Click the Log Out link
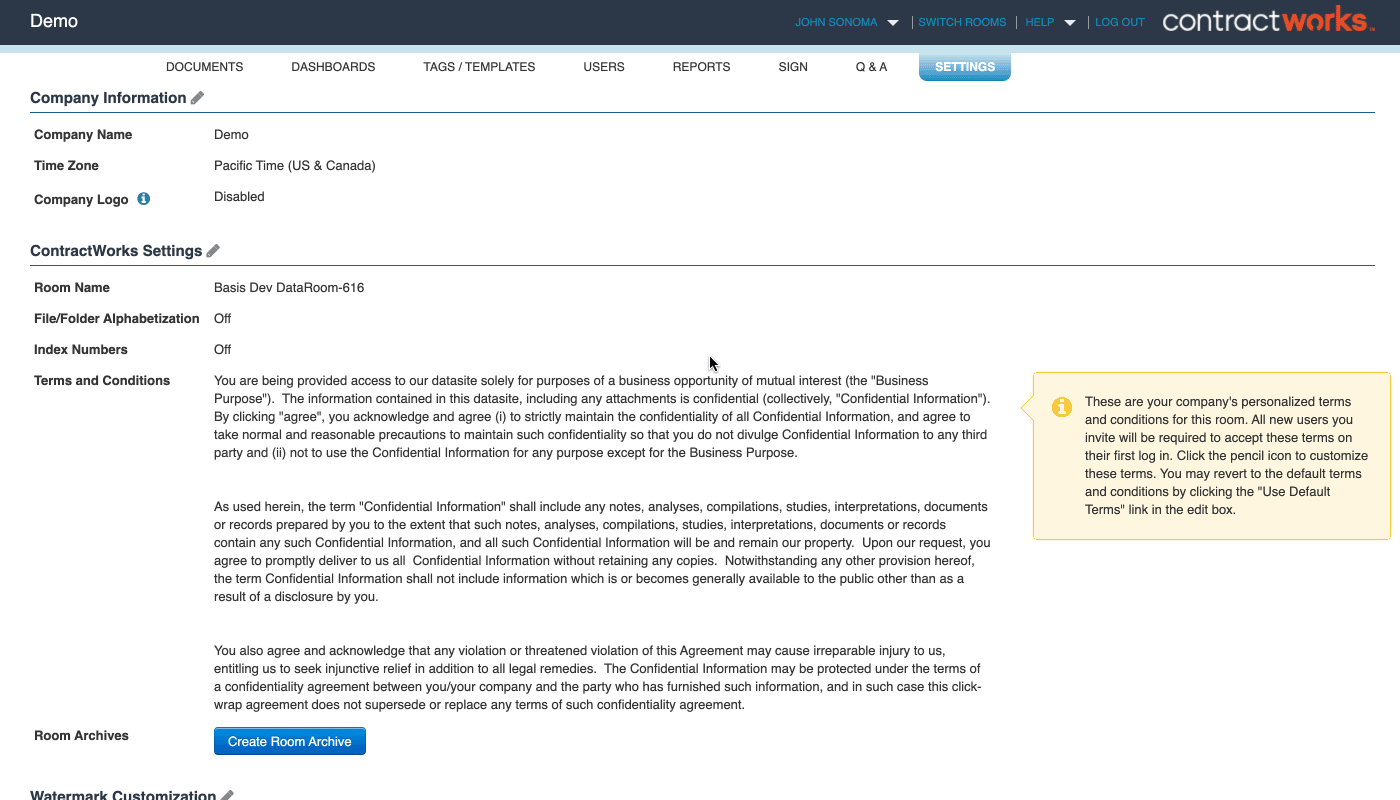Image resolution: width=1400 pixels, height=800 pixels. [x=1120, y=22]
